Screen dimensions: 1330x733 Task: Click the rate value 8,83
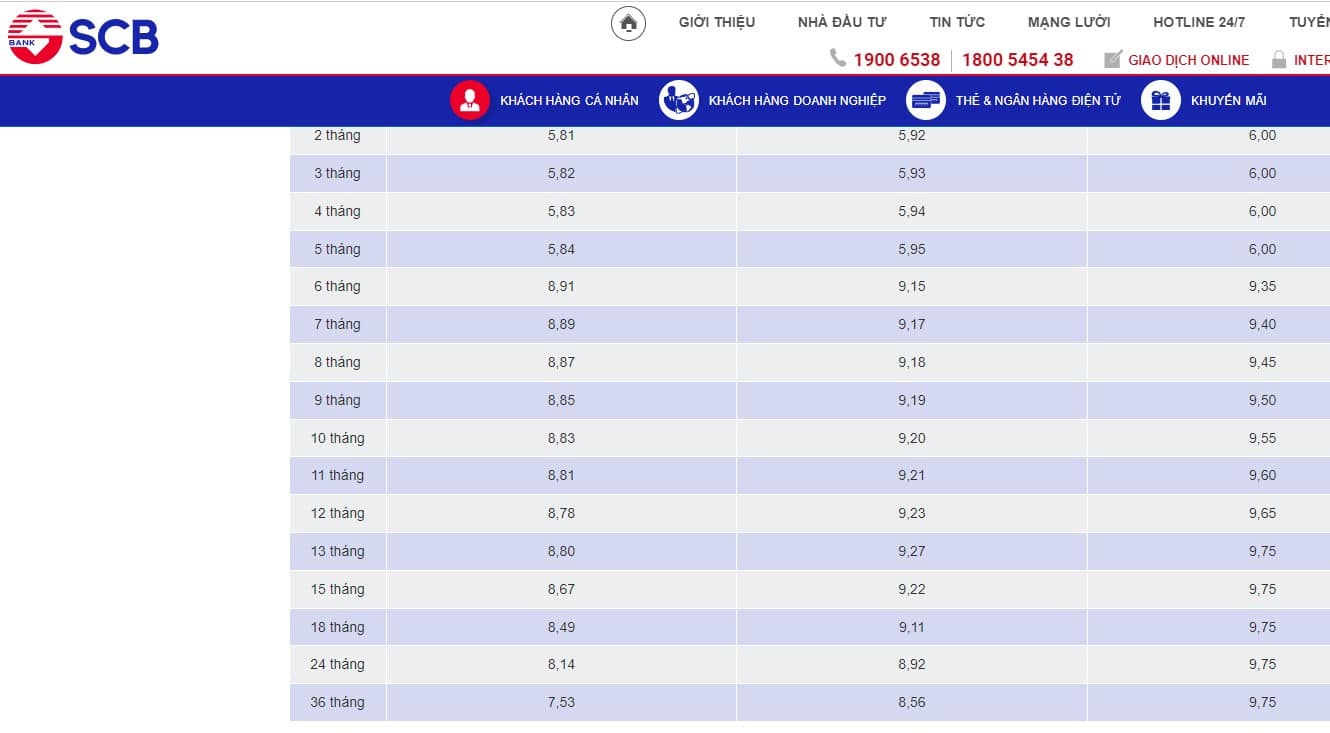tap(561, 438)
